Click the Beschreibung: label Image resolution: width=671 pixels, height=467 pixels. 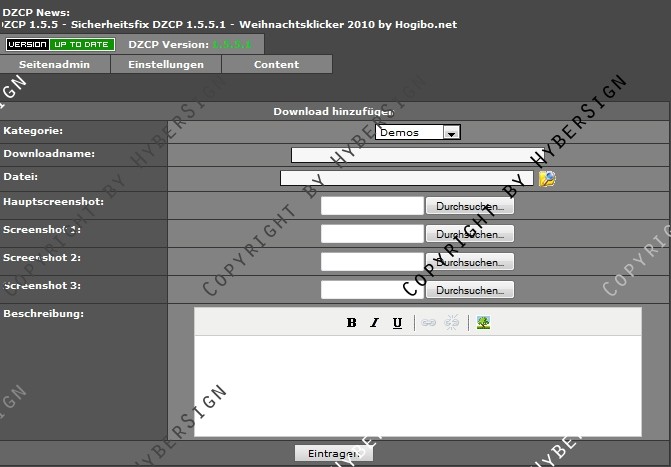click(x=44, y=314)
